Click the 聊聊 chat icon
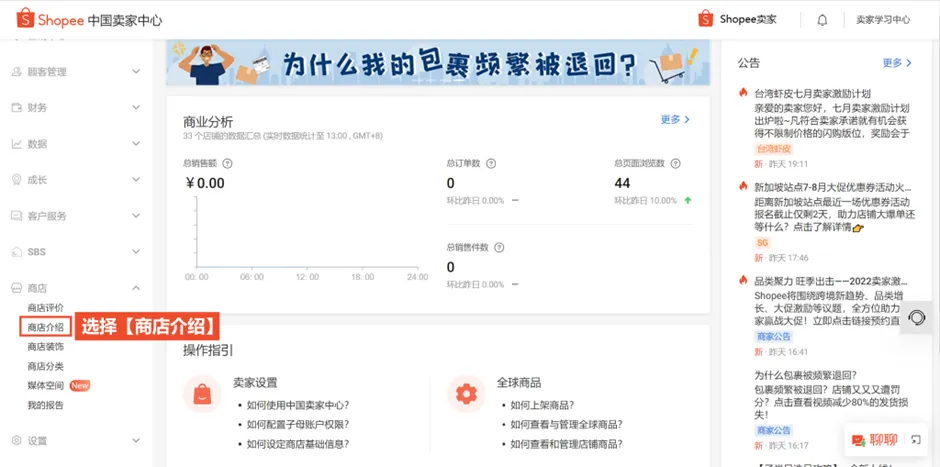 pos(858,441)
